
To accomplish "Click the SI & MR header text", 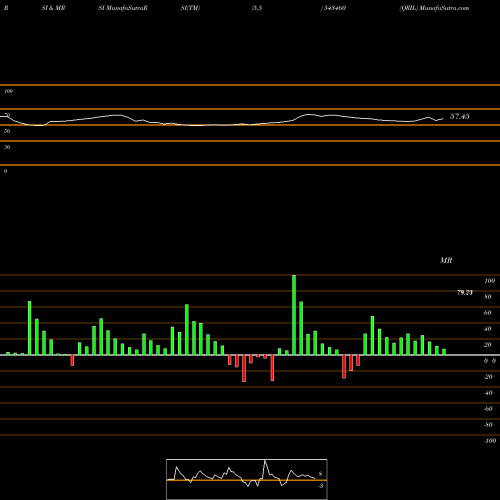I will 53,8.
